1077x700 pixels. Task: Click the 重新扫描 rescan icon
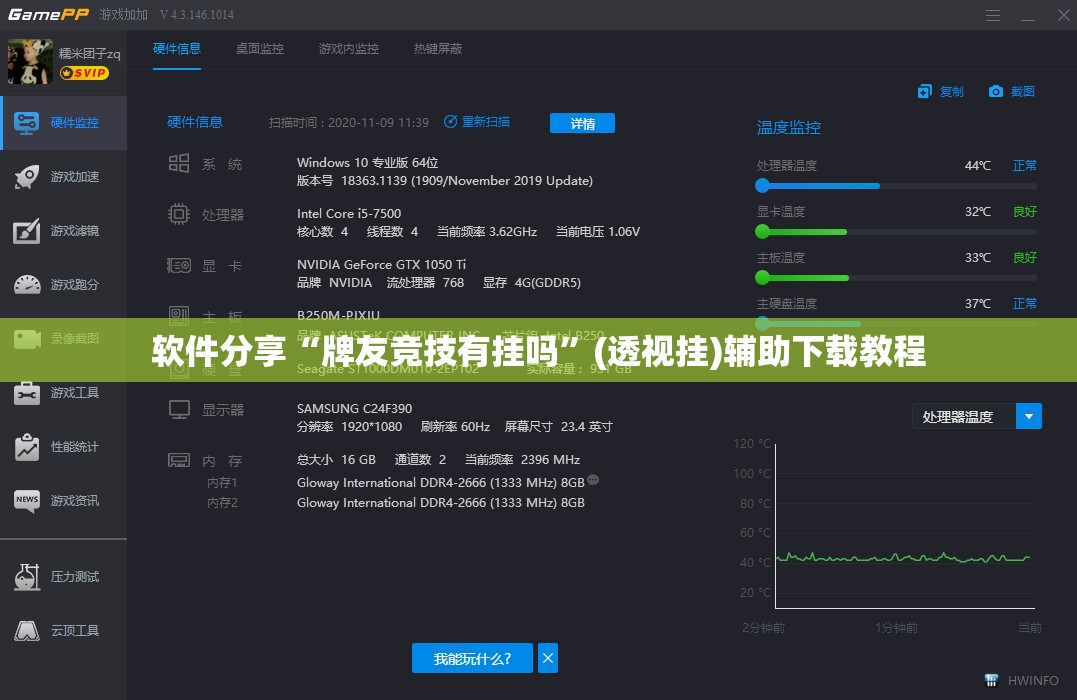point(451,122)
